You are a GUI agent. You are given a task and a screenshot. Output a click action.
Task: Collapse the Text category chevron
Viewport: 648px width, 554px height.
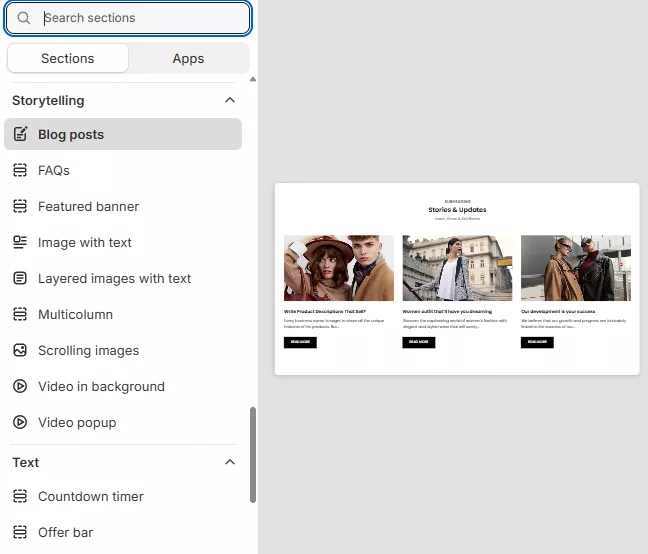(230, 462)
